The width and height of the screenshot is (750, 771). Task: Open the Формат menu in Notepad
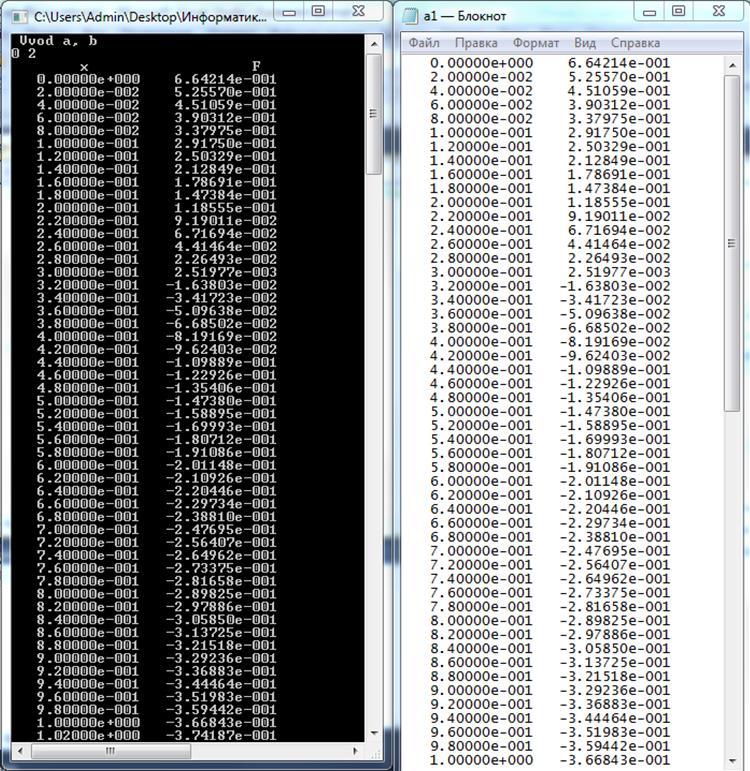pyautogui.click(x=536, y=43)
